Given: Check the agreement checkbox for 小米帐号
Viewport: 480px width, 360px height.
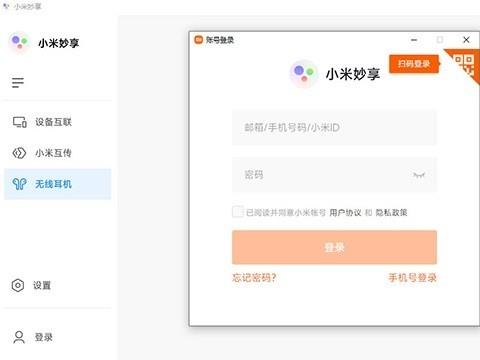Looking at the screenshot, I should 238,212.
